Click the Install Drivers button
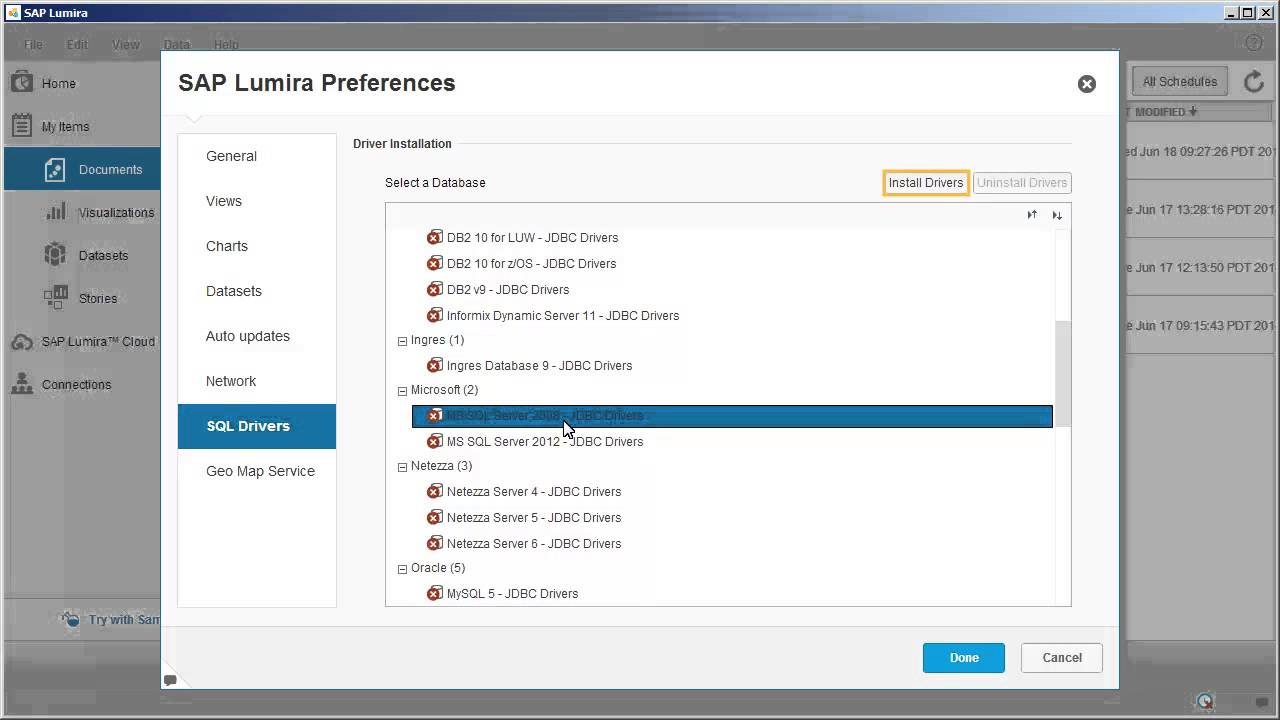The width and height of the screenshot is (1280, 720). pyautogui.click(x=926, y=183)
